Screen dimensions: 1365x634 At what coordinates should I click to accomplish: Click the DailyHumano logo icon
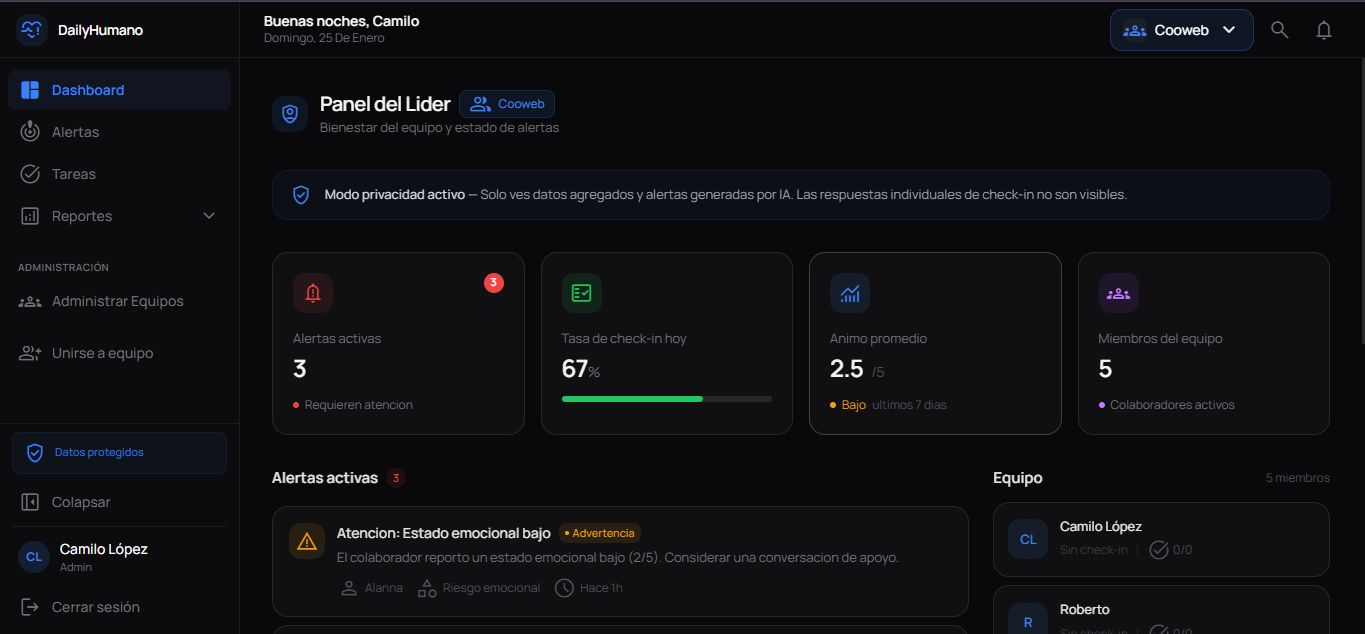pos(31,29)
